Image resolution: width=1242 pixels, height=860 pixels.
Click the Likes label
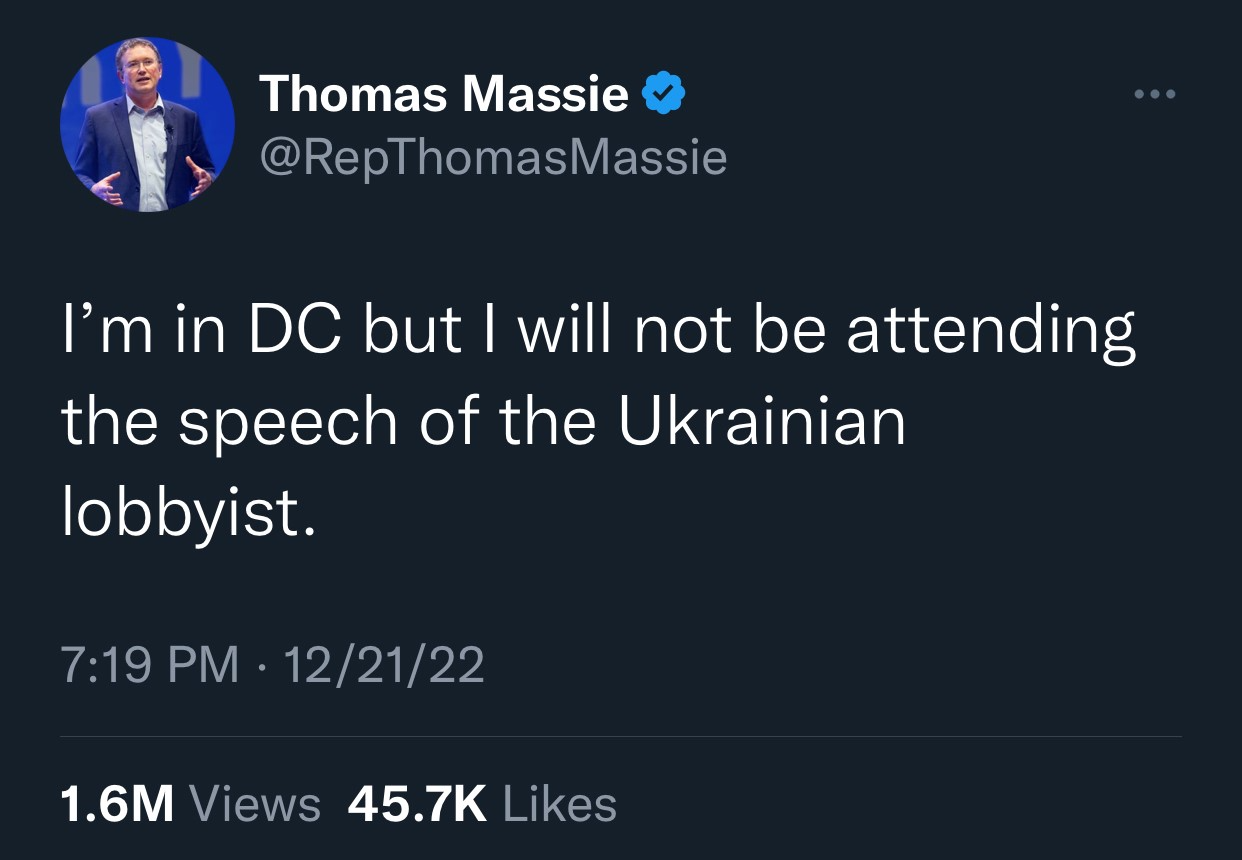[x=560, y=804]
